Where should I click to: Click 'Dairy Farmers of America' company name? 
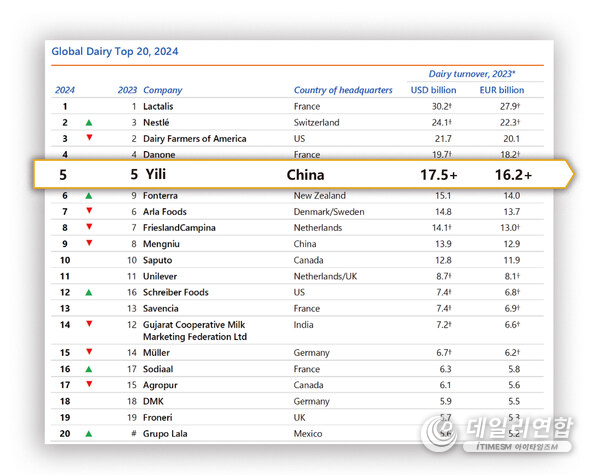(195, 139)
